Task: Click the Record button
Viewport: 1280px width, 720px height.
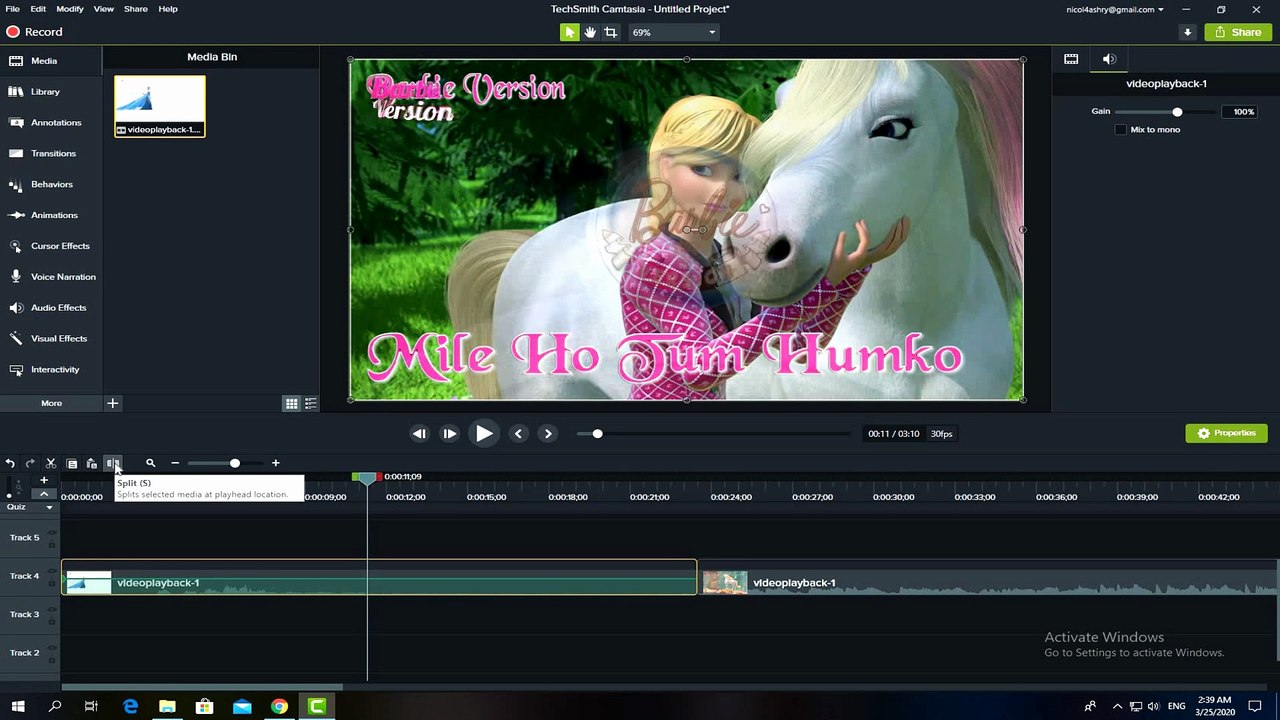Action: coord(34,32)
